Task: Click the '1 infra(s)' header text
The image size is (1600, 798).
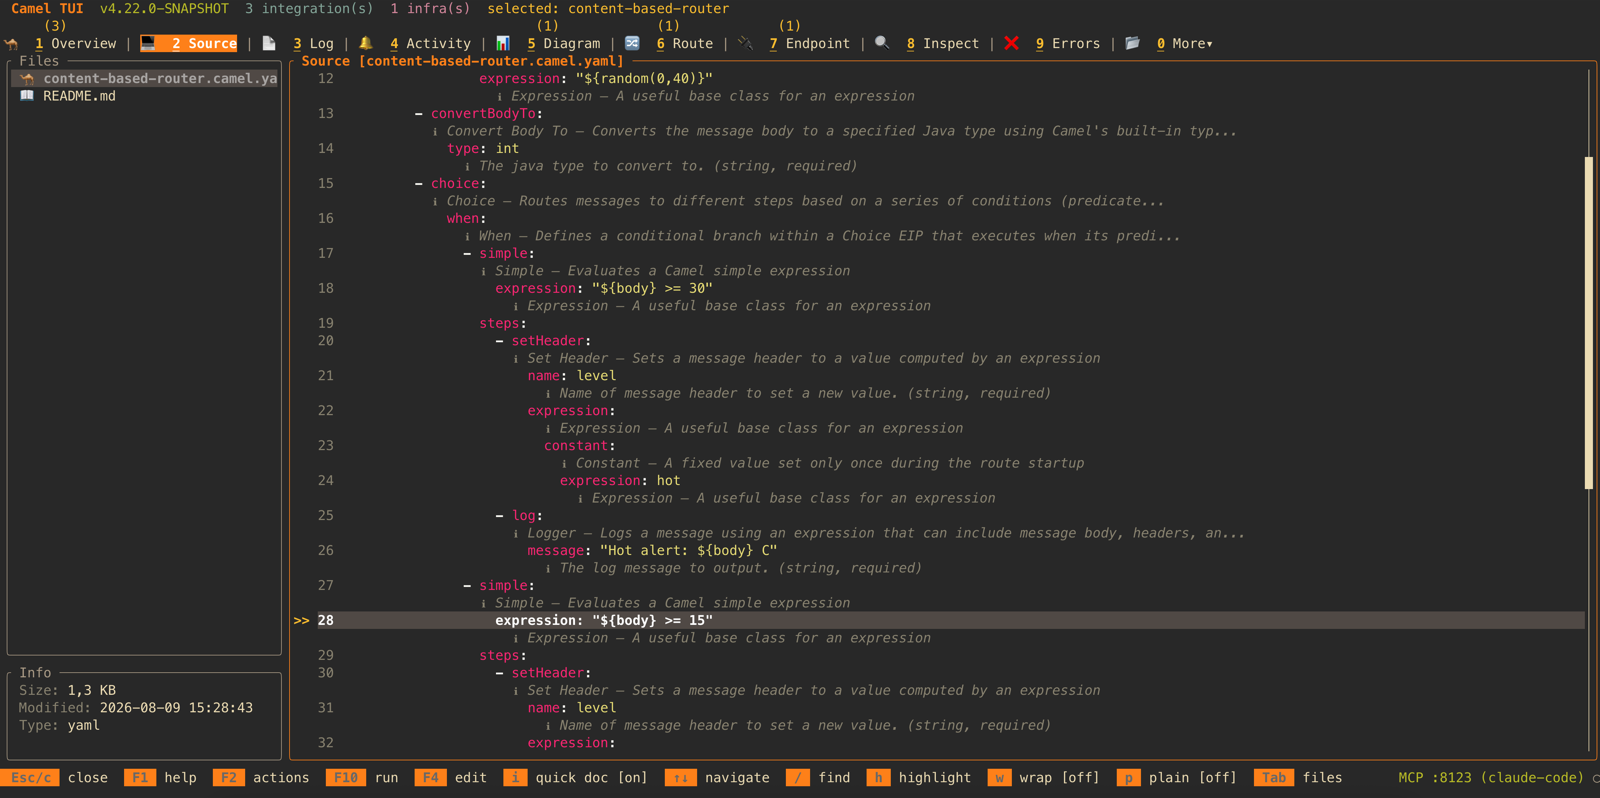Action: (x=430, y=9)
